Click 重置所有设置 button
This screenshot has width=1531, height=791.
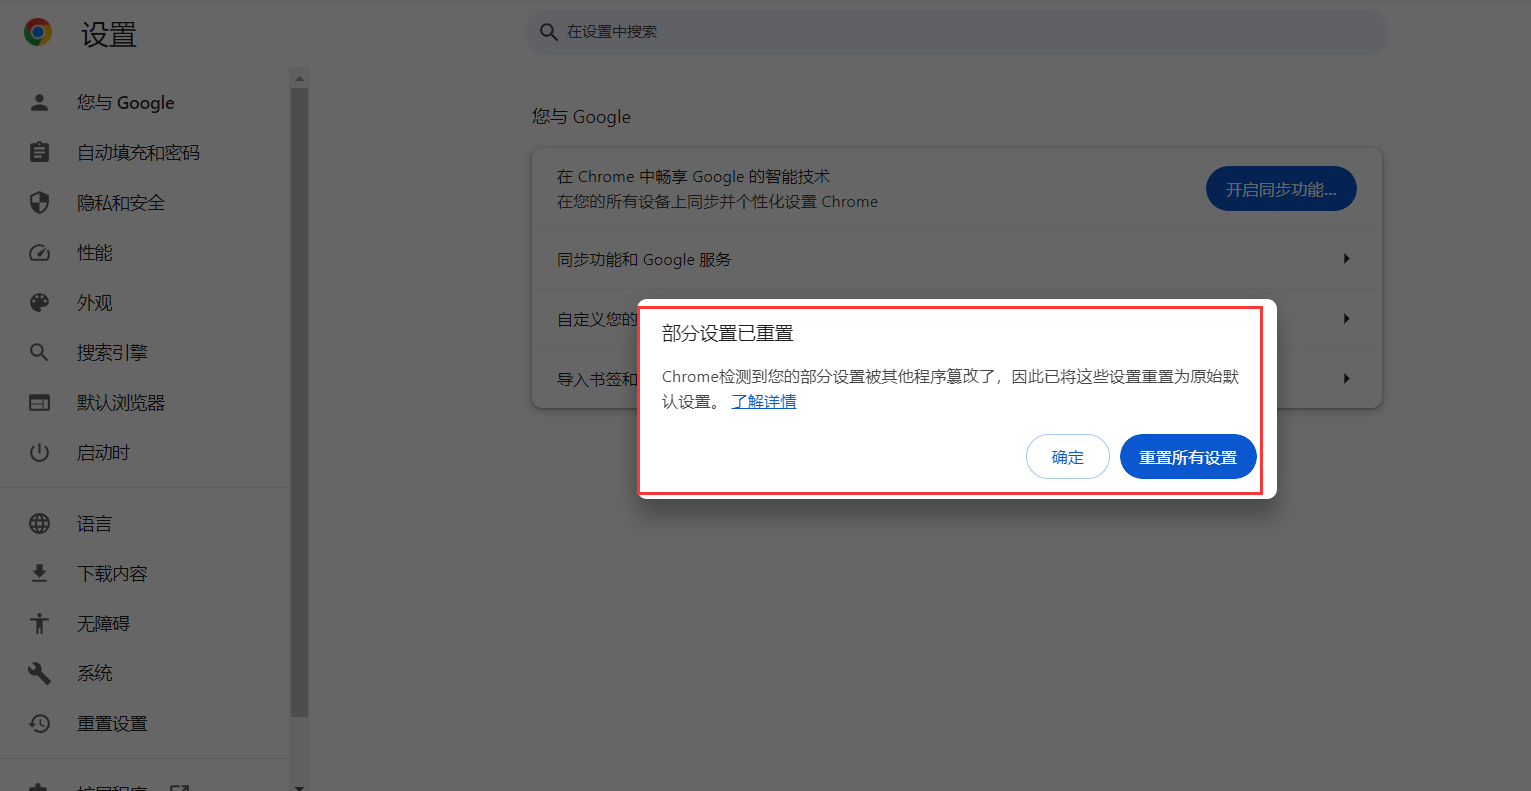1188,457
